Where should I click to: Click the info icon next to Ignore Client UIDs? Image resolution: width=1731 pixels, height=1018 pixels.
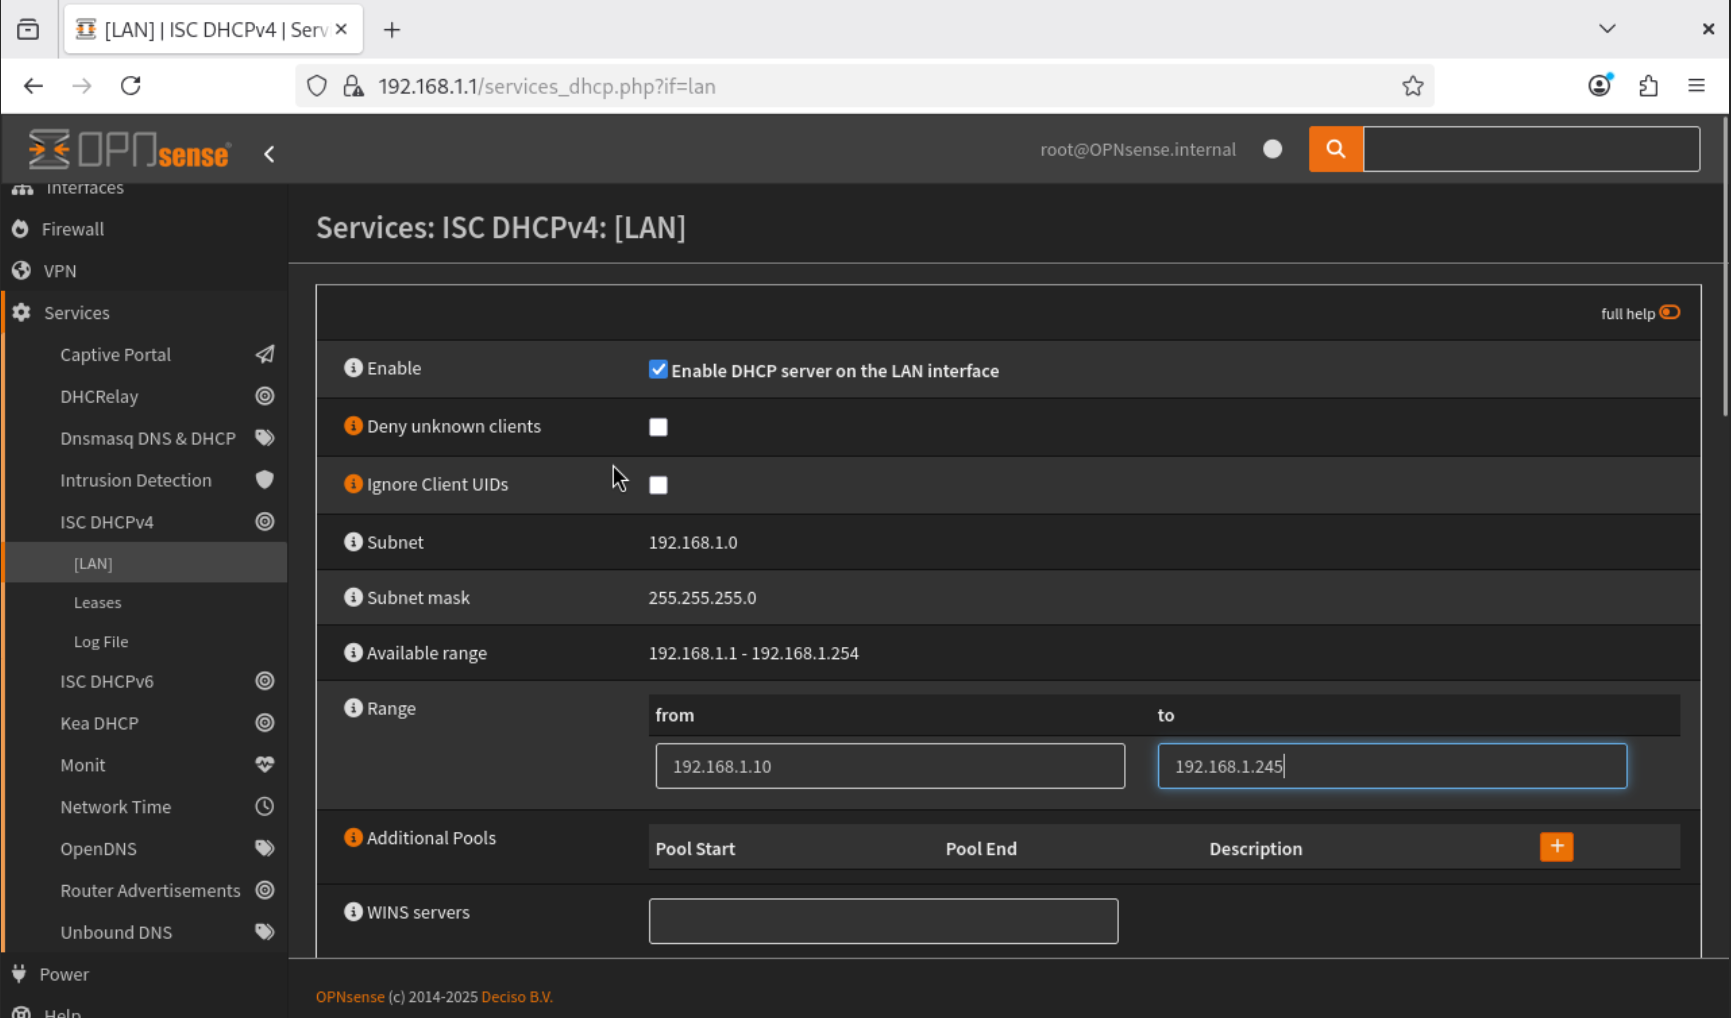click(x=353, y=484)
